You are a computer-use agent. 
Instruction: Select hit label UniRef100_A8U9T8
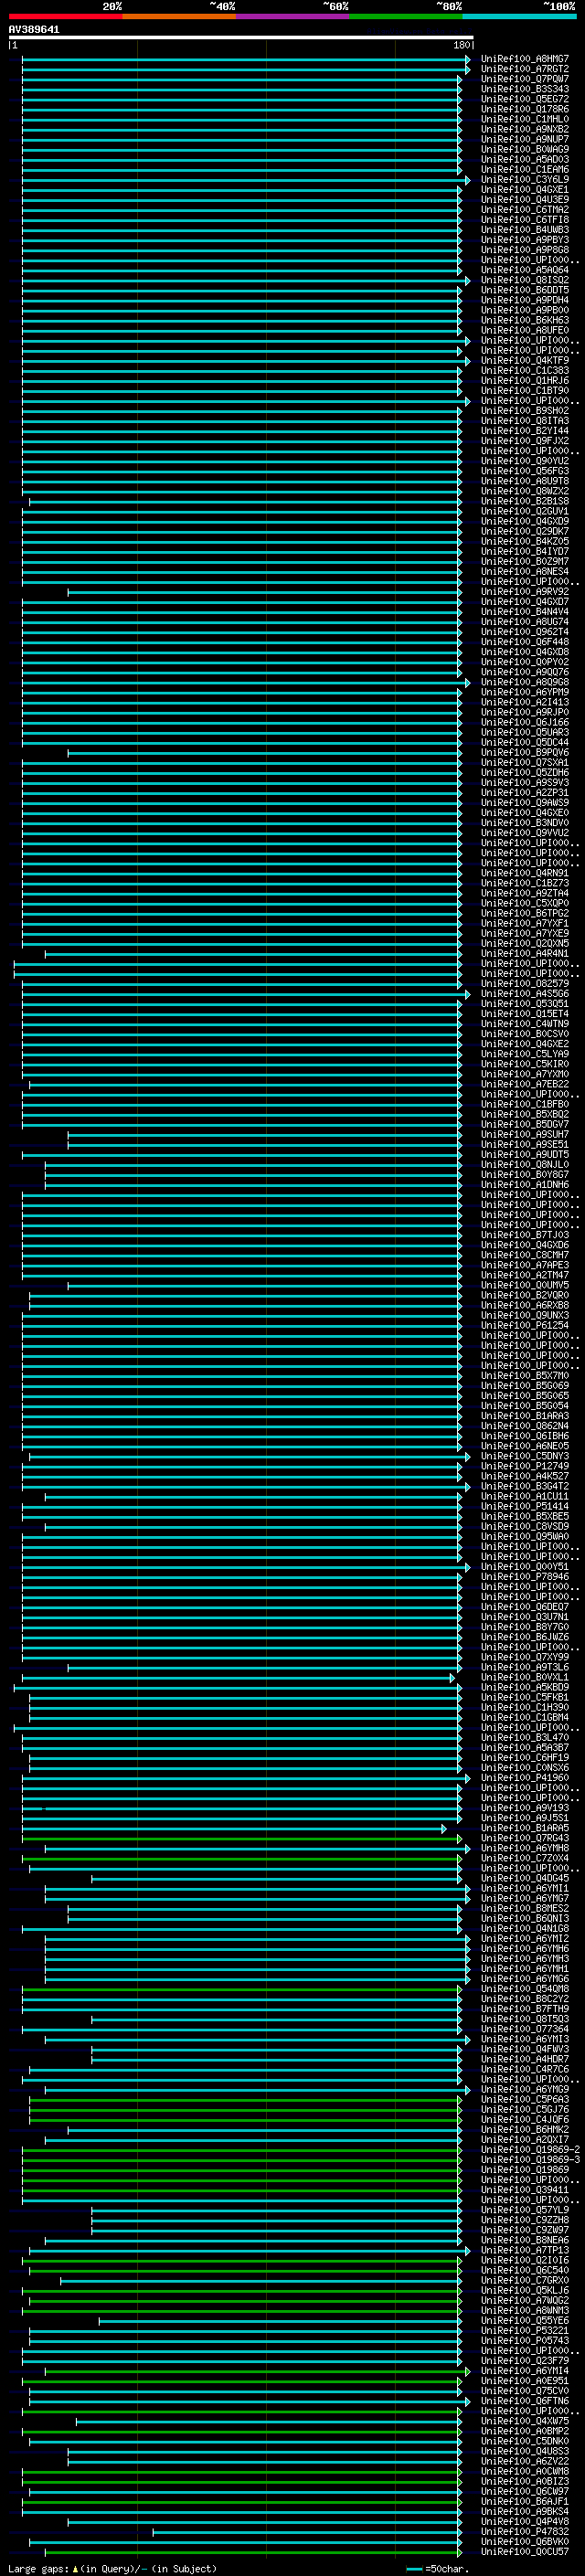click(x=525, y=482)
